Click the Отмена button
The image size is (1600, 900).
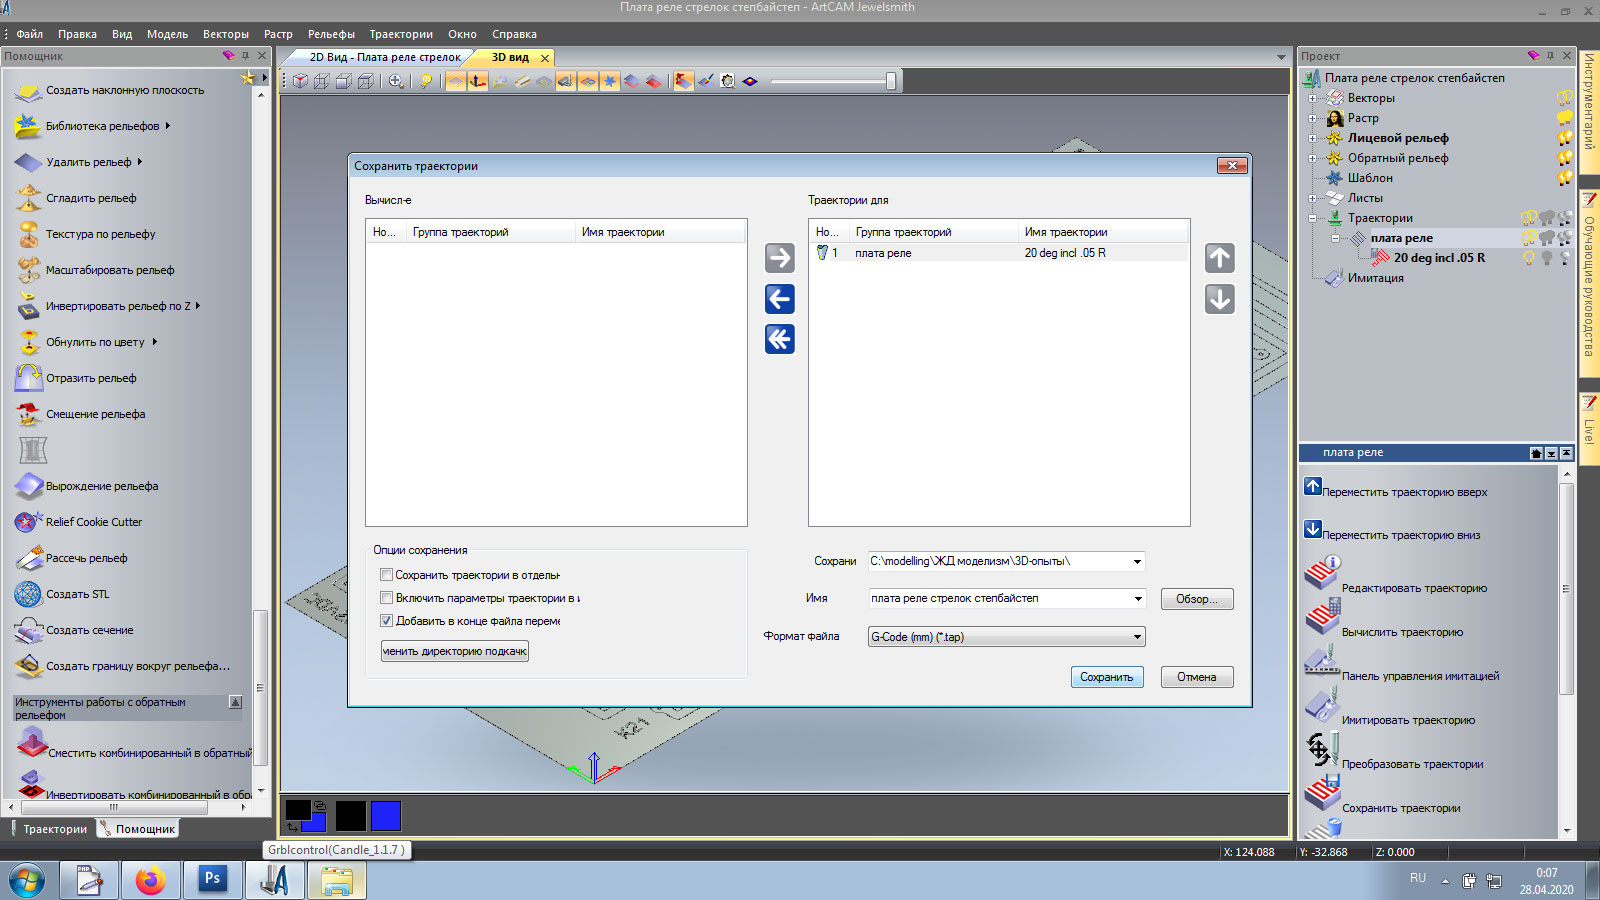coord(1197,677)
